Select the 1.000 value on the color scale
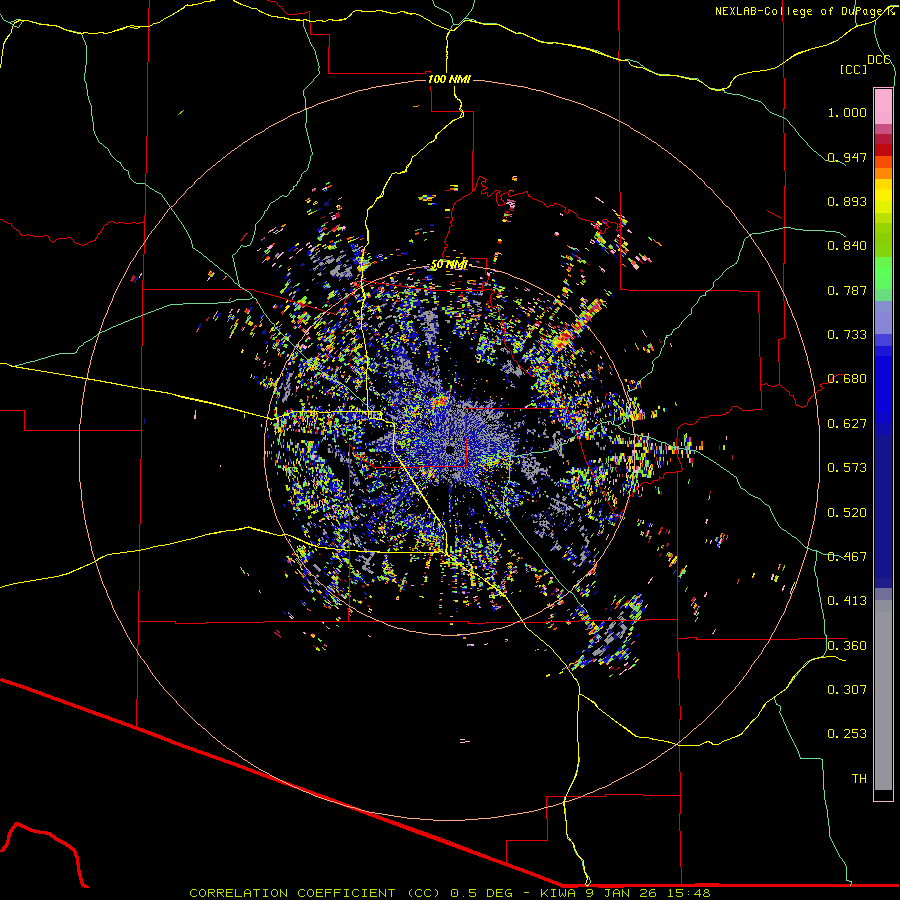Screen dimensions: 900x900 coord(847,112)
